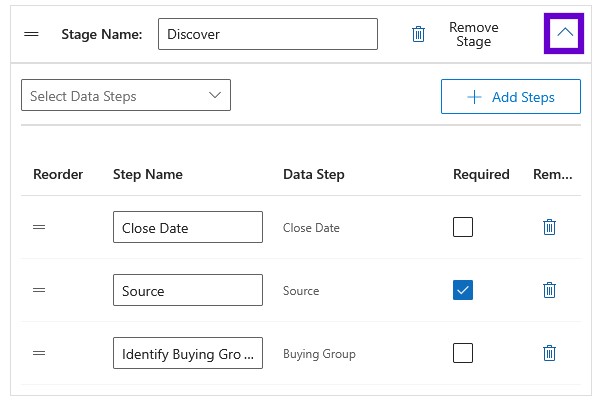Delete the Buying Group step via trash icon
The image size is (602, 407).
(x=549, y=353)
